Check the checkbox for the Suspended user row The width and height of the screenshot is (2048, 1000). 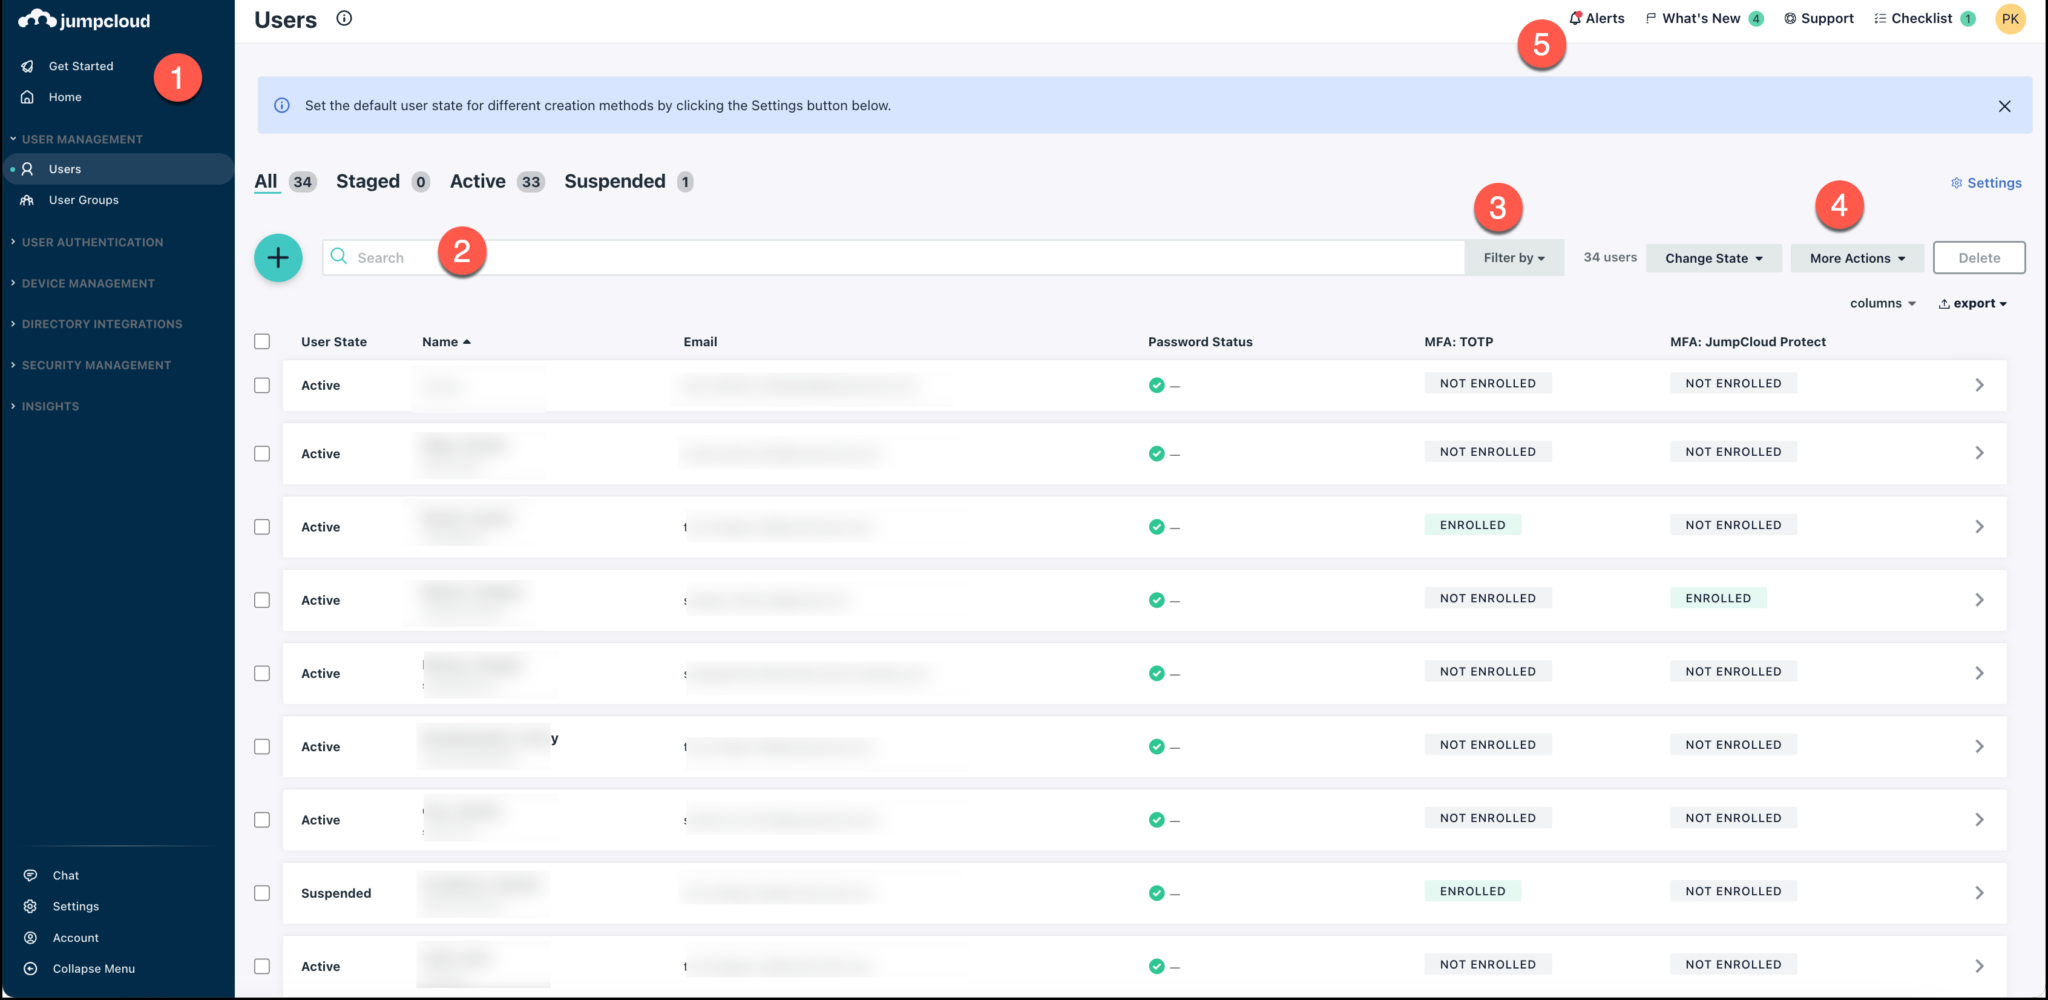pos(261,893)
